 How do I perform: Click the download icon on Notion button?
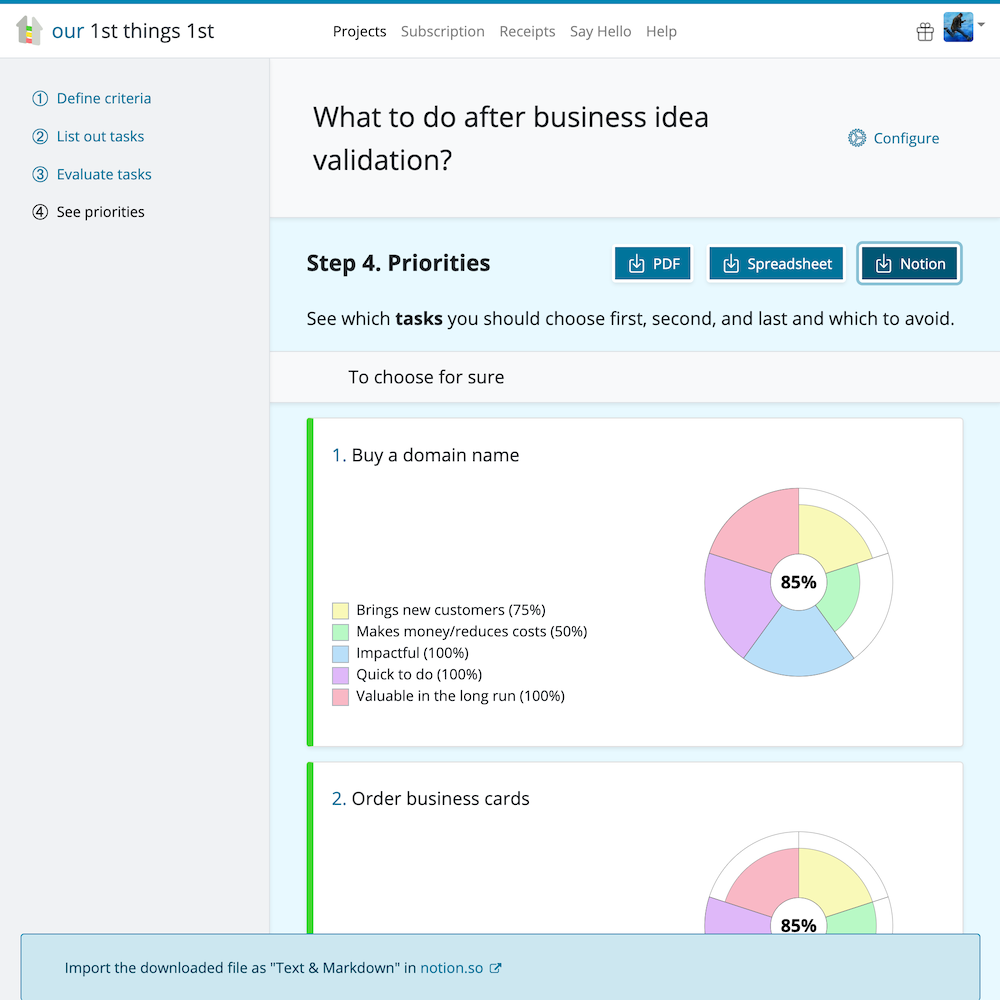click(883, 263)
